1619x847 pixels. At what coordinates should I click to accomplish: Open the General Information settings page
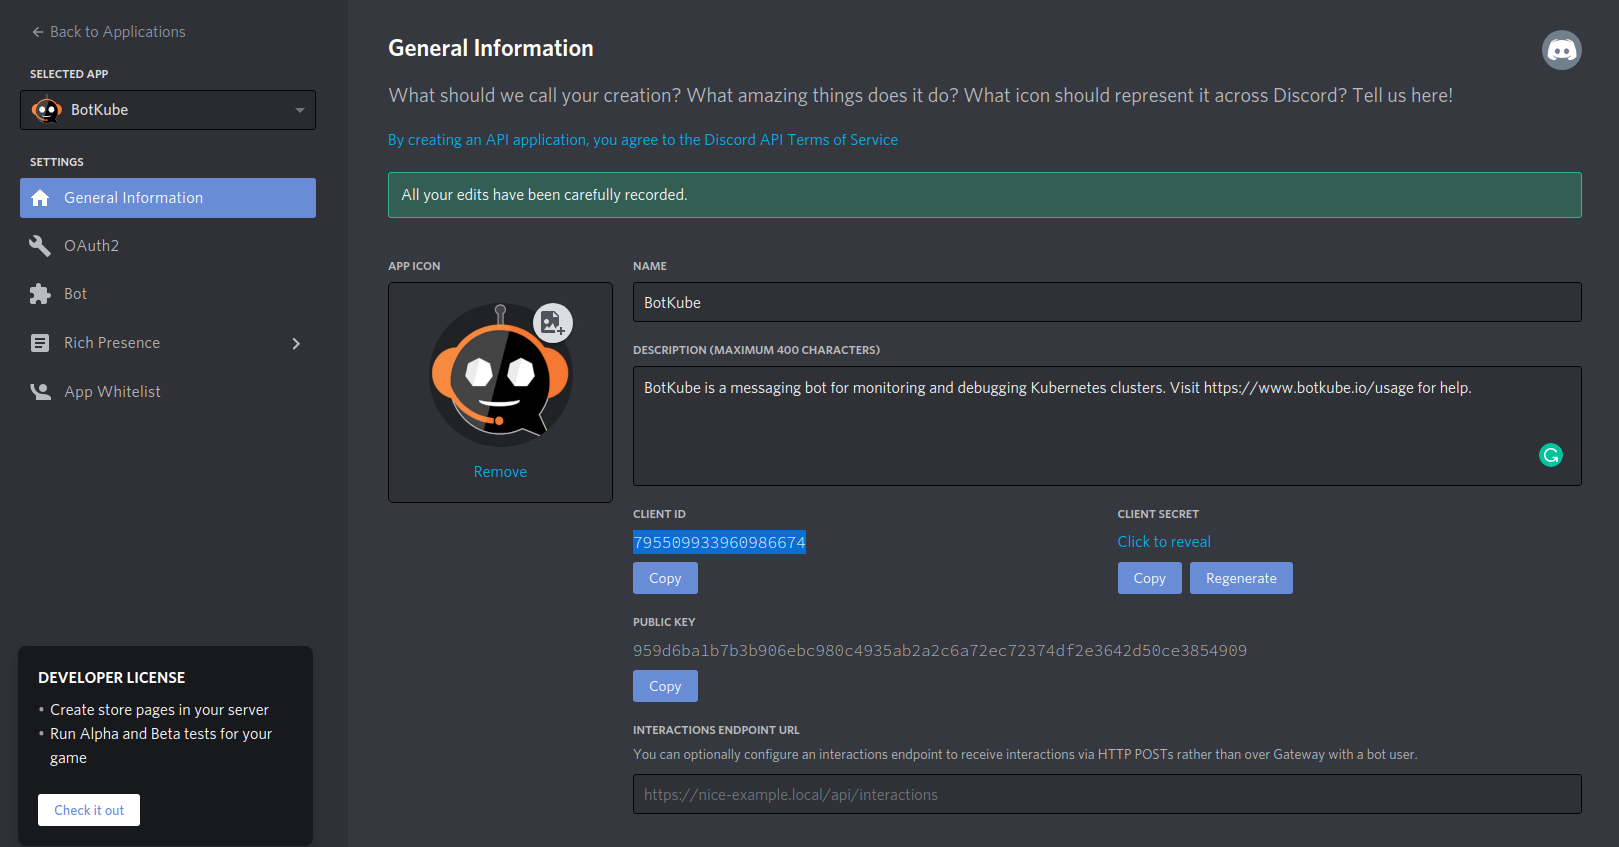[x=168, y=198]
